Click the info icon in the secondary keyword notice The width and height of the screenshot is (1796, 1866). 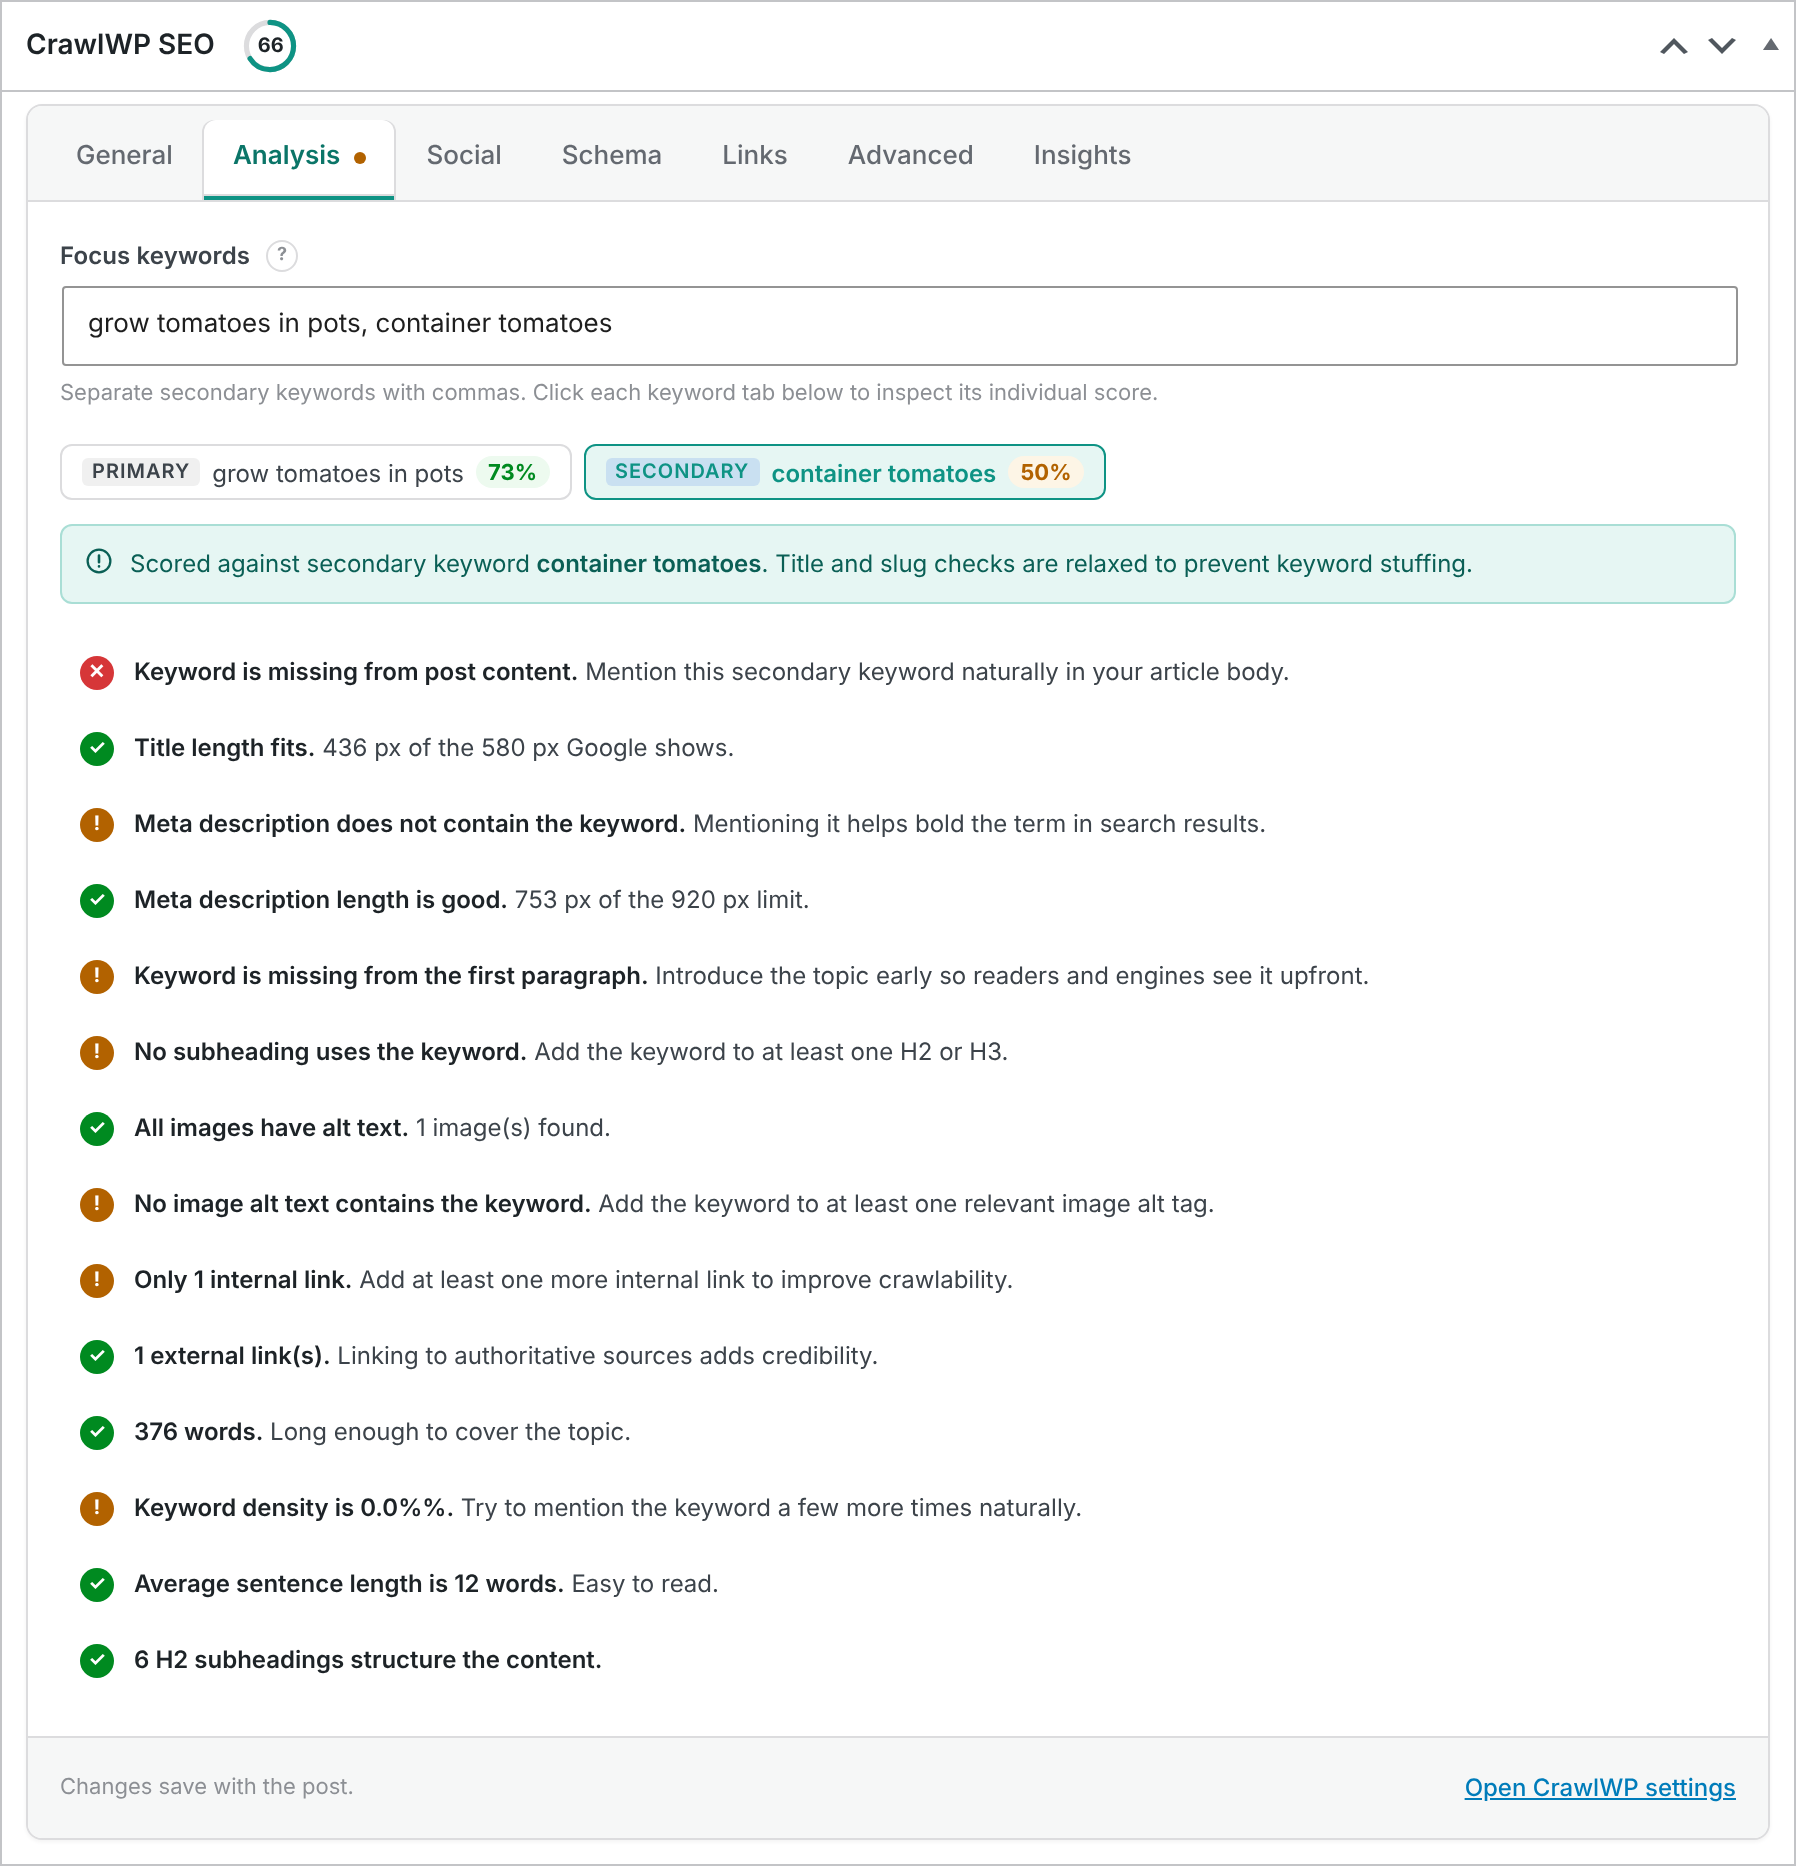(x=99, y=562)
